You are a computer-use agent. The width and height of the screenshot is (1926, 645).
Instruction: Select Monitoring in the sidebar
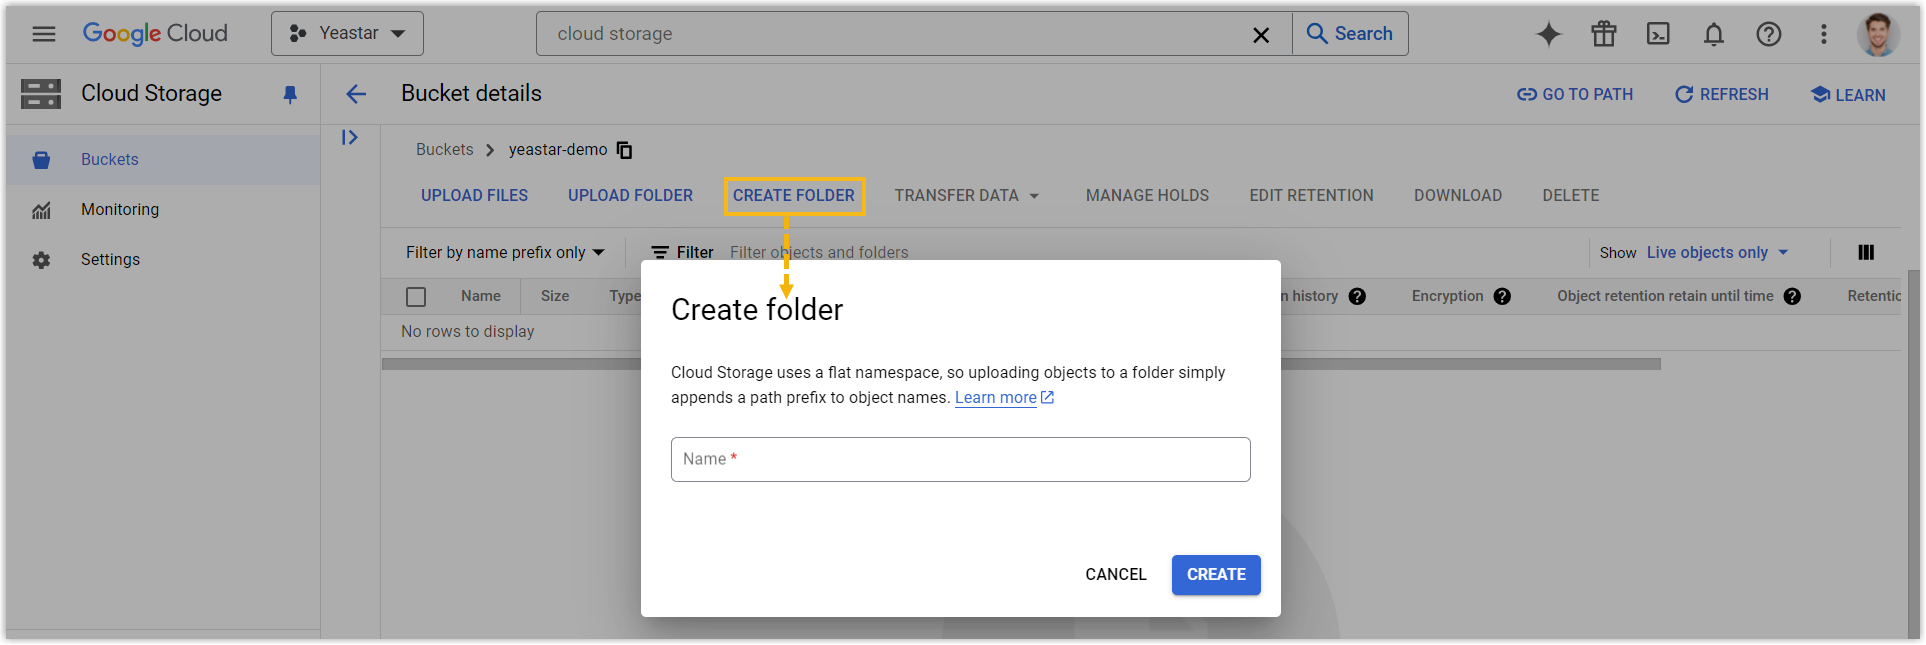pyautogui.click(x=120, y=210)
